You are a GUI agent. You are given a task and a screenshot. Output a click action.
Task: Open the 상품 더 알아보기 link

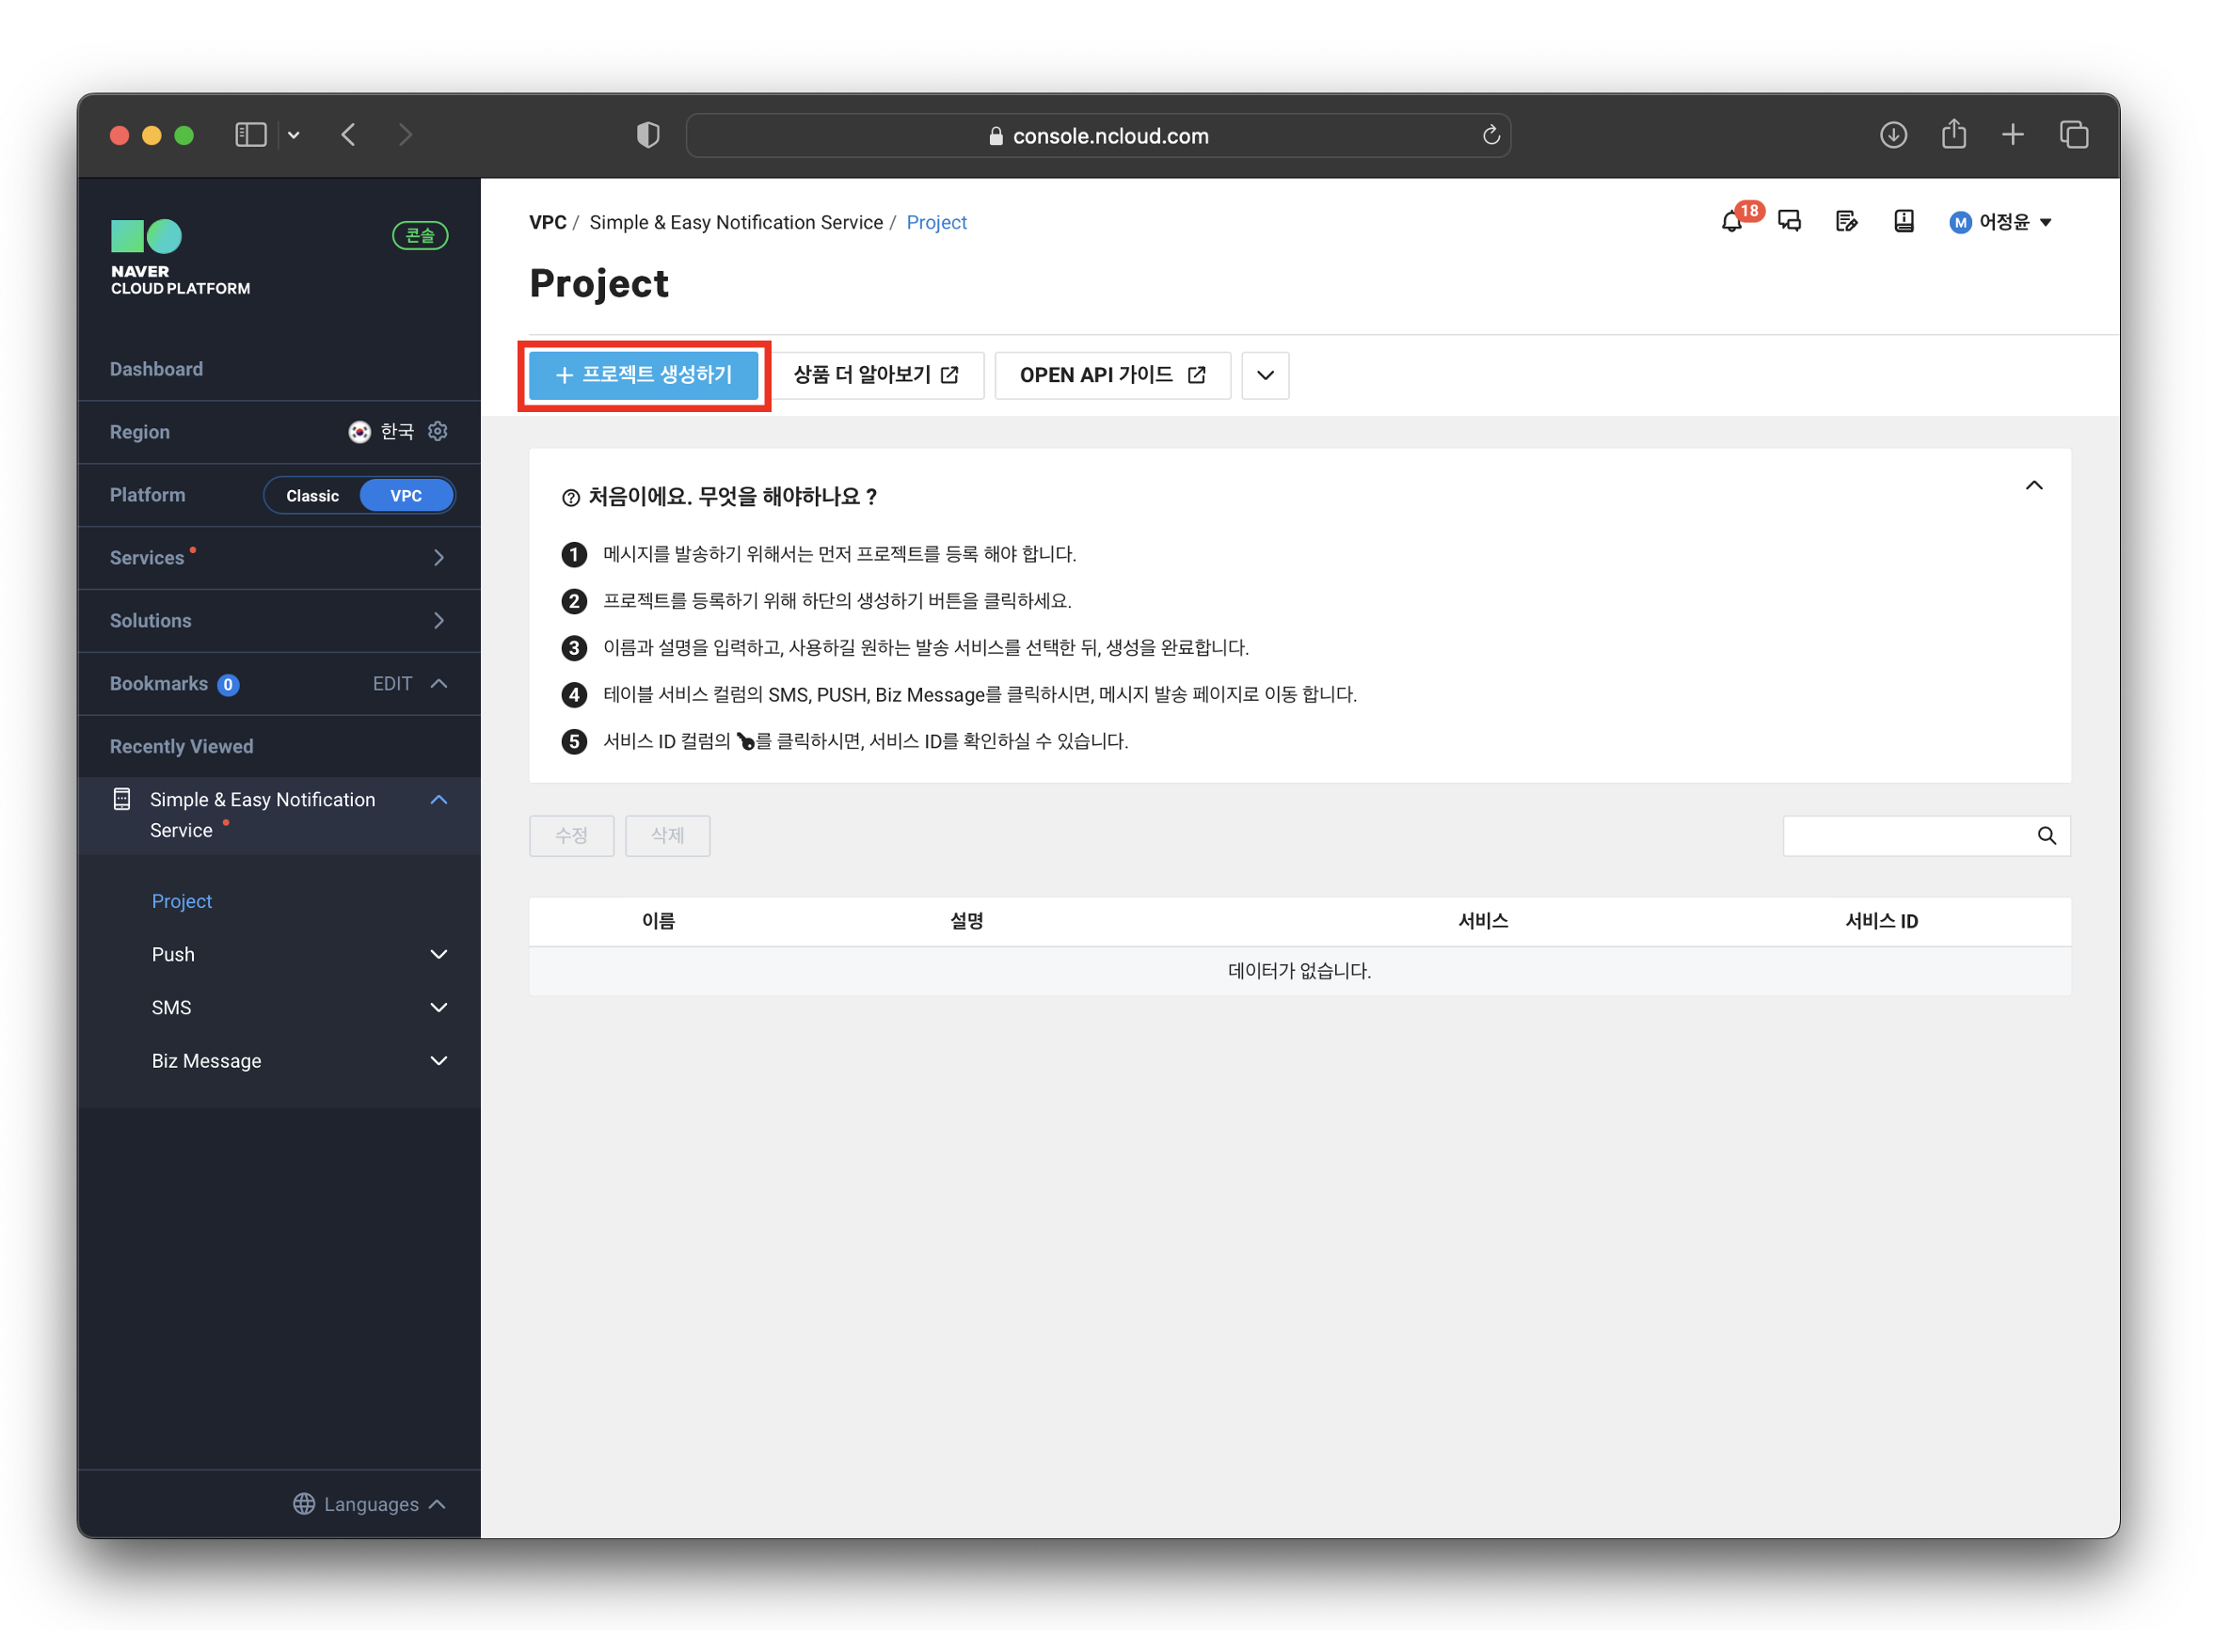pos(876,375)
